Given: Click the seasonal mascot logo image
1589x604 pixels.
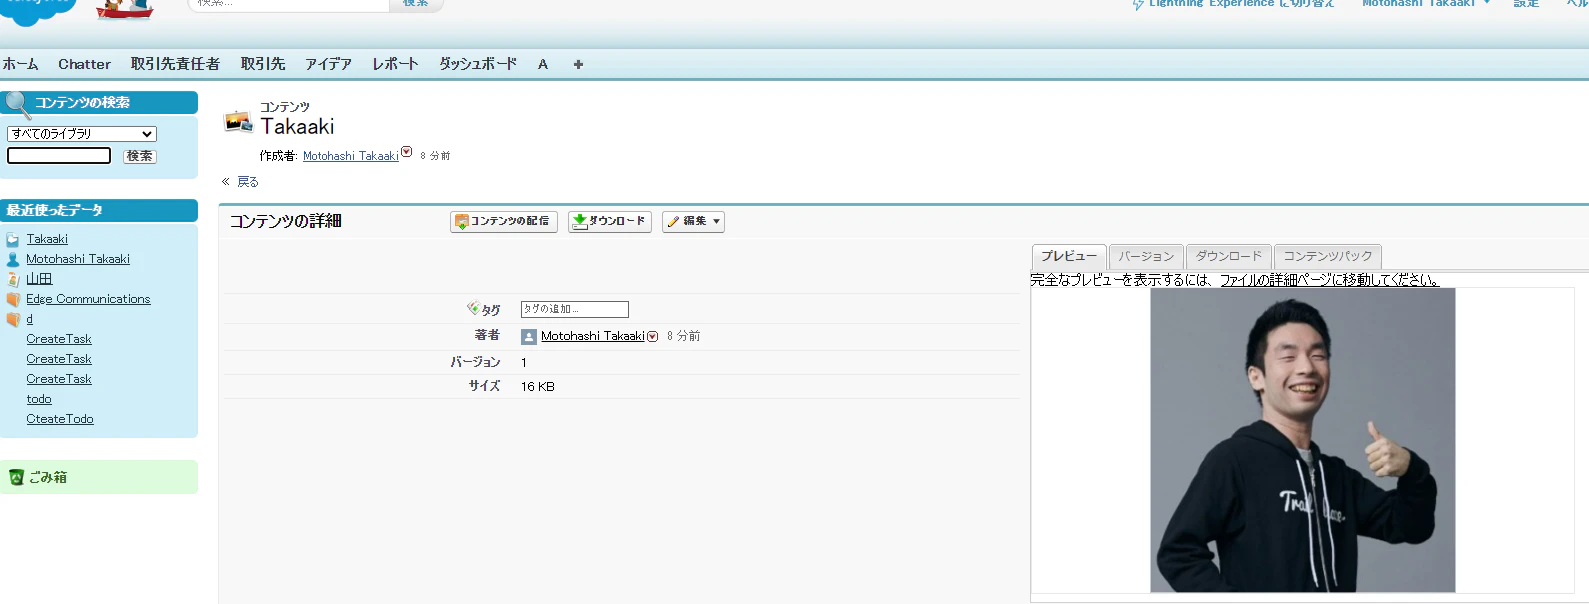Looking at the screenshot, I should [x=125, y=9].
